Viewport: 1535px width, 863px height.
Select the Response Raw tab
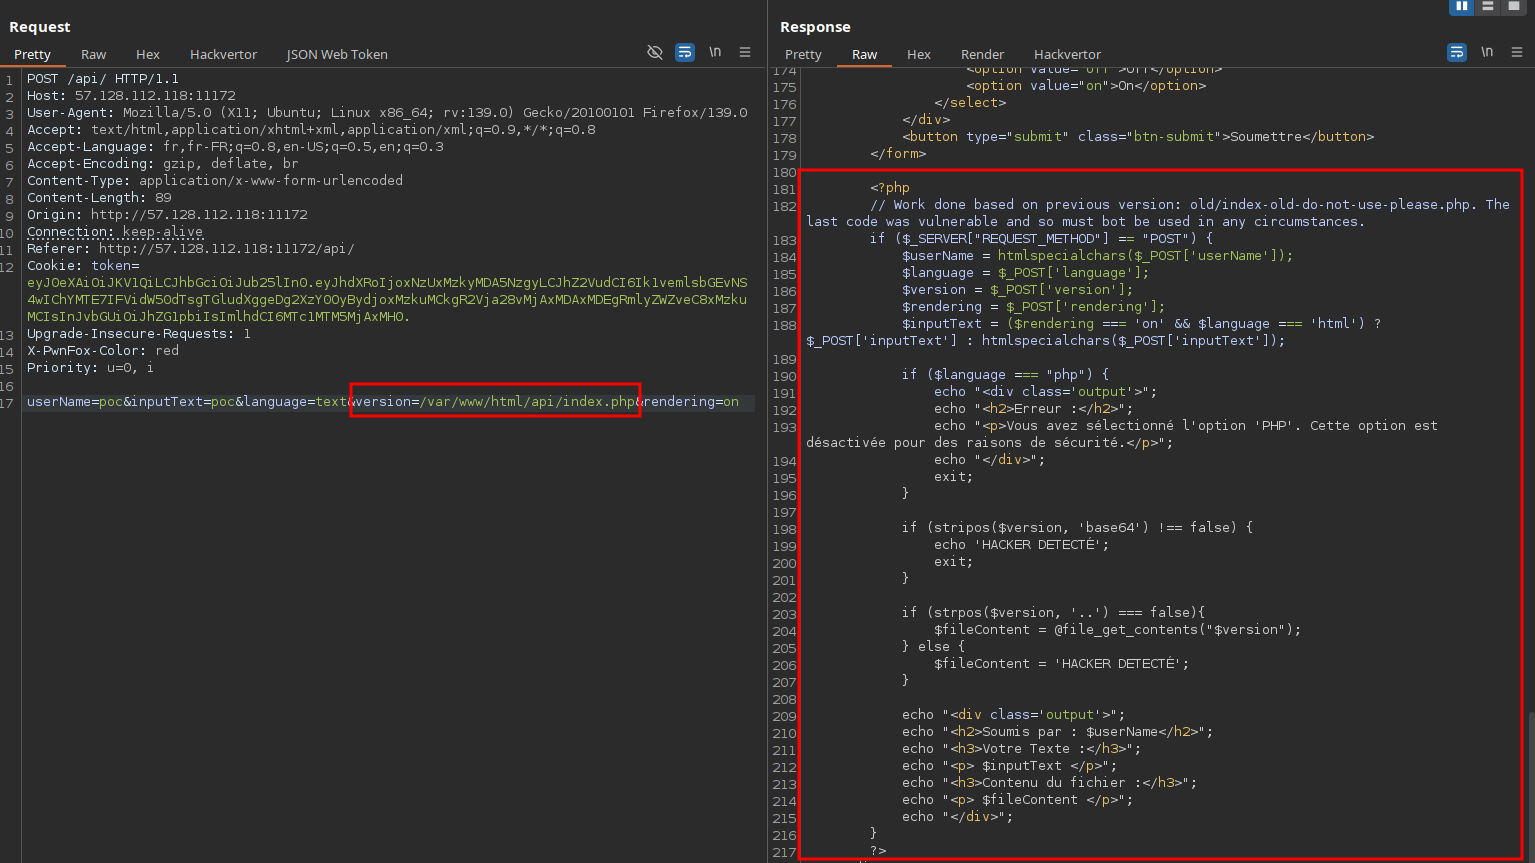click(865, 54)
